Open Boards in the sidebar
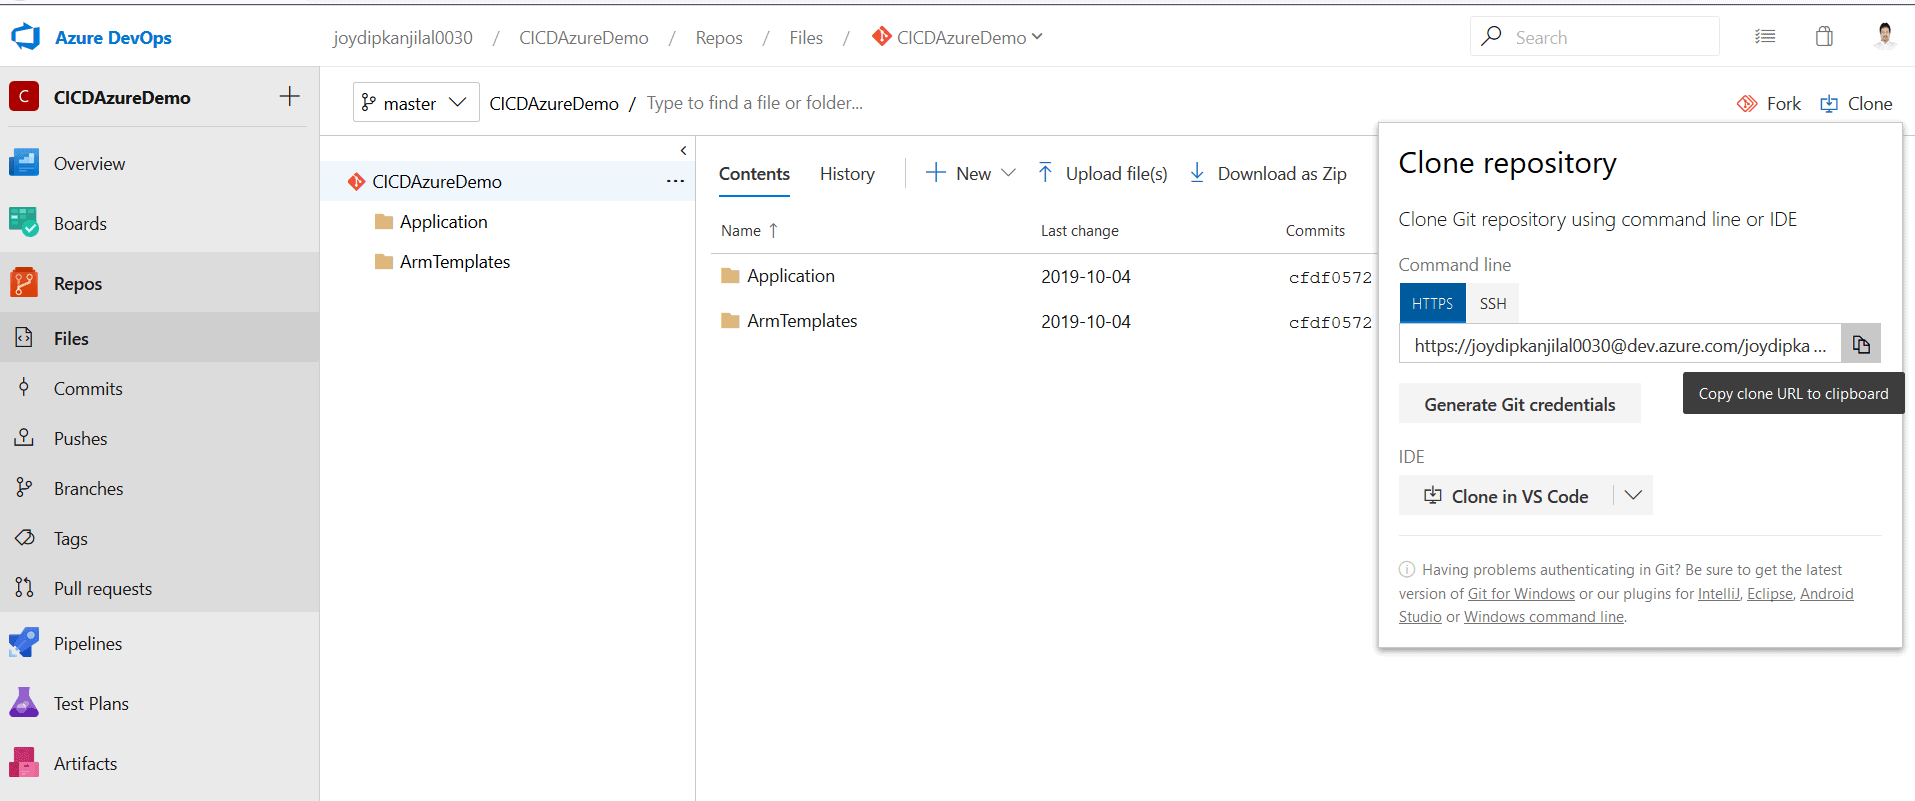Screen dimensions: 1915x801 click(160, 223)
